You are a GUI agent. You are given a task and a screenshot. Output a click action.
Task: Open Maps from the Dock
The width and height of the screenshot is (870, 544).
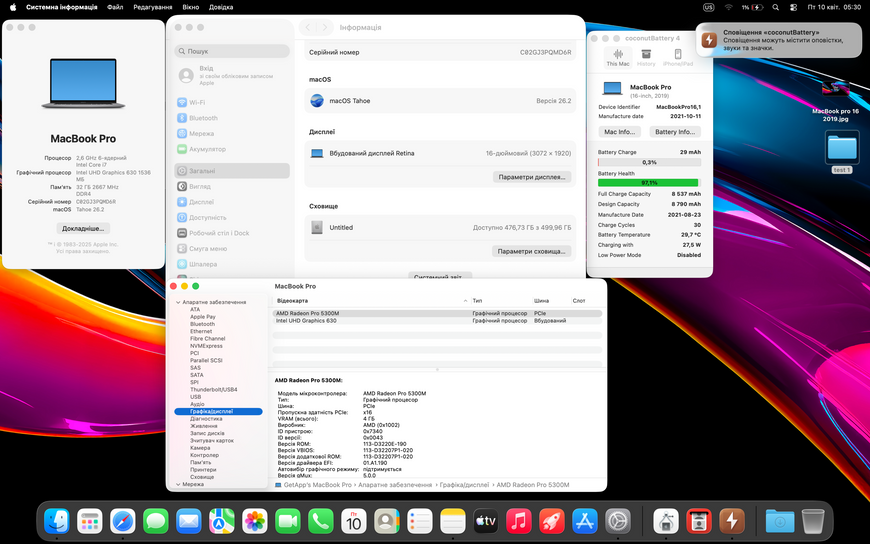[221, 521]
